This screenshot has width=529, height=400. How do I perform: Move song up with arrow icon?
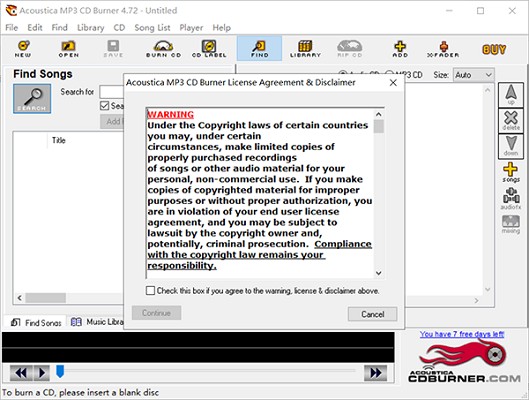(511, 95)
